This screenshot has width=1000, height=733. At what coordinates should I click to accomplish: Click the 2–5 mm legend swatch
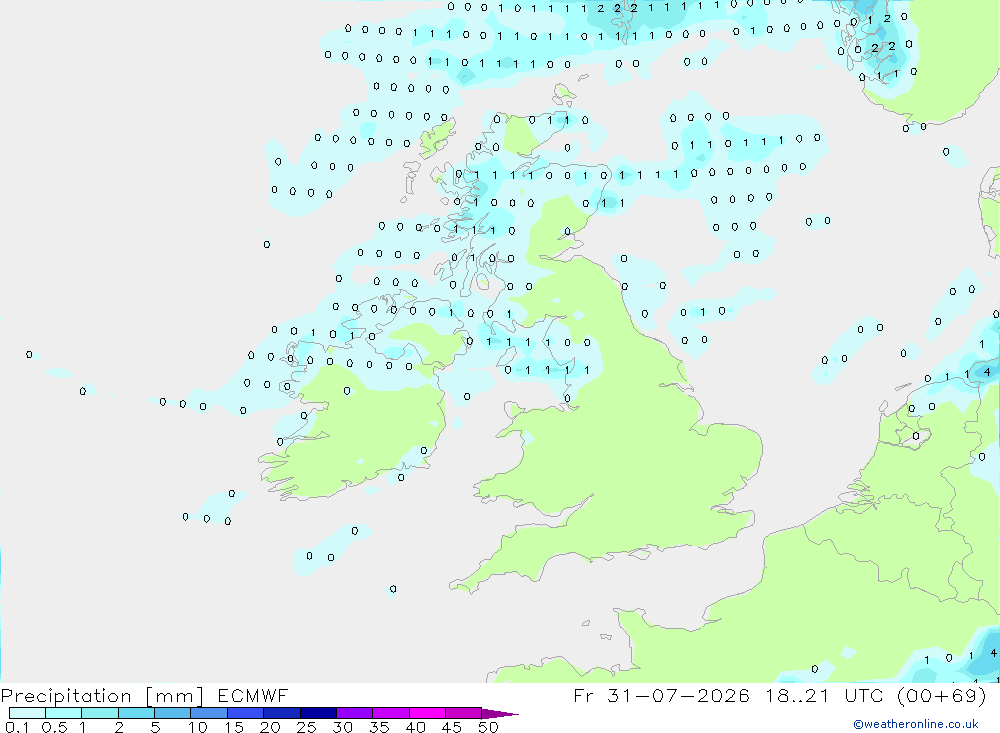[x=136, y=713]
